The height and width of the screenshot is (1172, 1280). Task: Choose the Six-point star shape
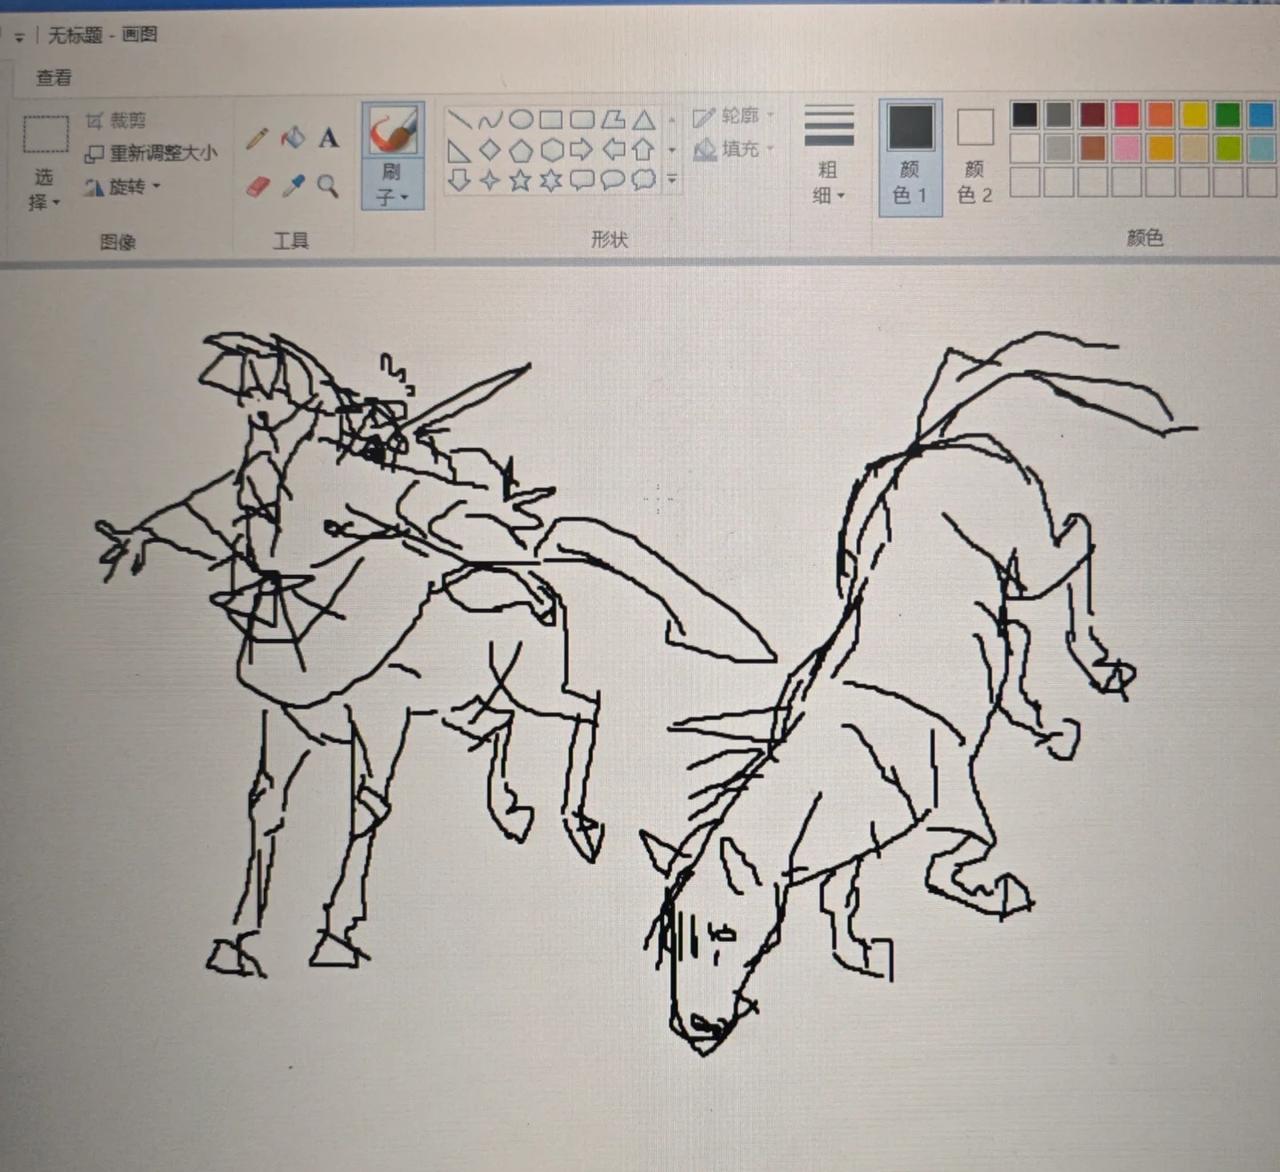pyautogui.click(x=551, y=181)
